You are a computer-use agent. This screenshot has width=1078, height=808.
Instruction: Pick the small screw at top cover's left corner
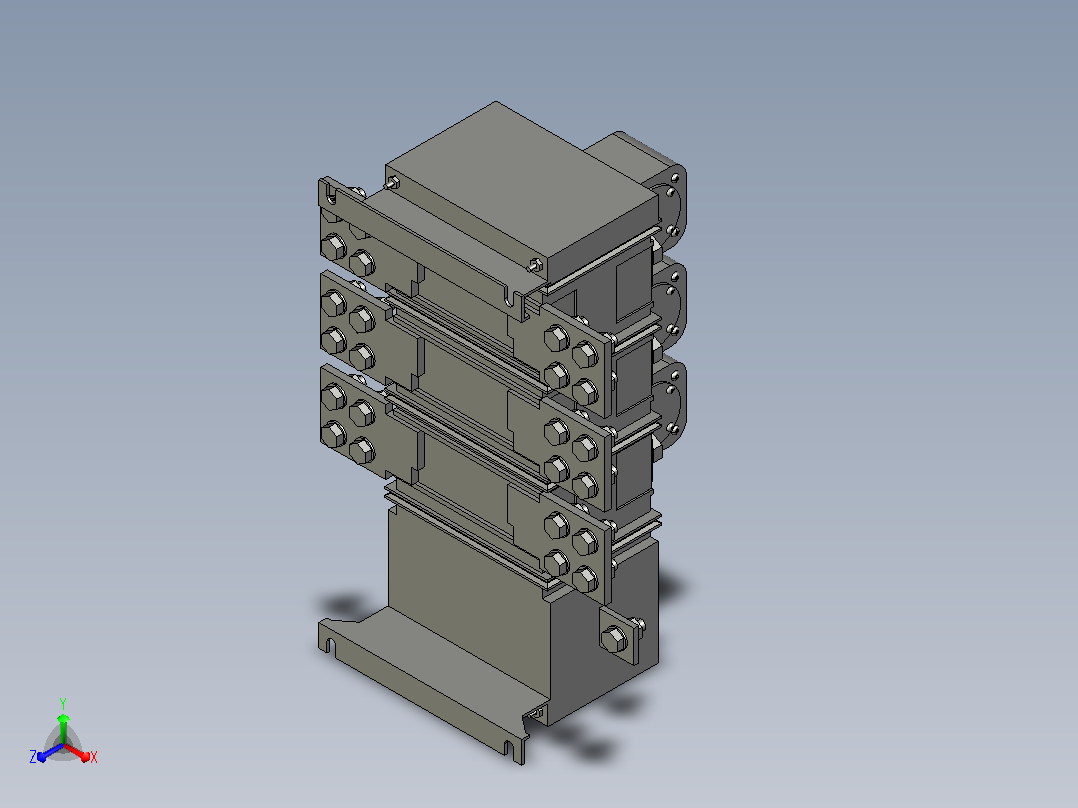pos(393,183)
